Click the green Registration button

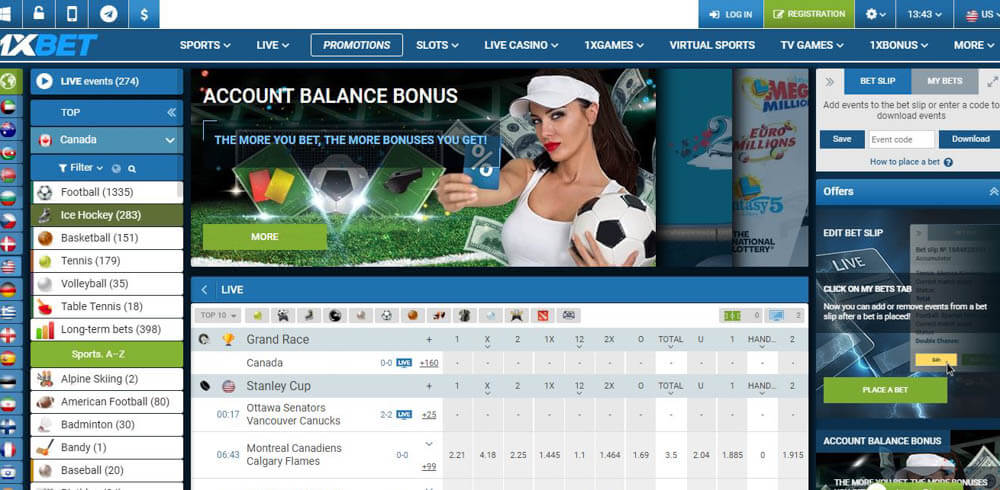809,14
